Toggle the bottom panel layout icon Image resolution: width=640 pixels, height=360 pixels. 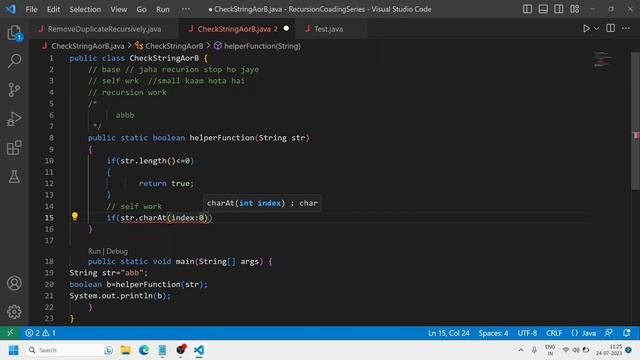coord(543,9)
